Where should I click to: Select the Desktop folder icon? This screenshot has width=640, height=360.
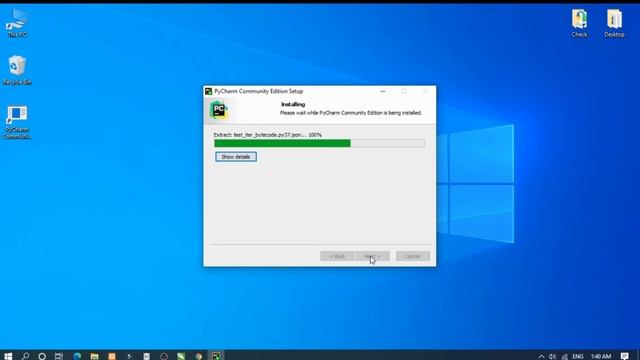[614, 24]
